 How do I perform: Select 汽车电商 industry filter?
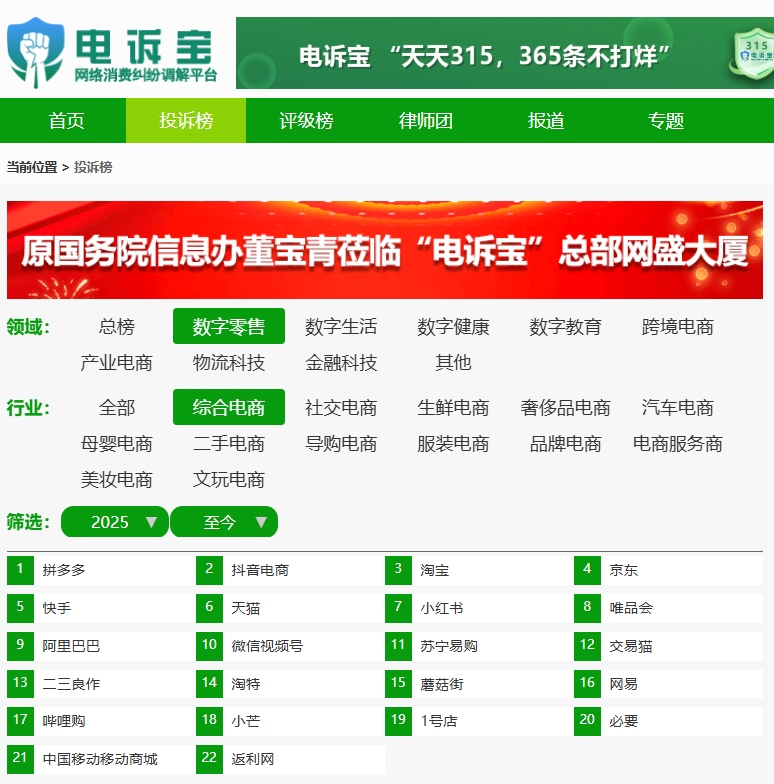678,408
